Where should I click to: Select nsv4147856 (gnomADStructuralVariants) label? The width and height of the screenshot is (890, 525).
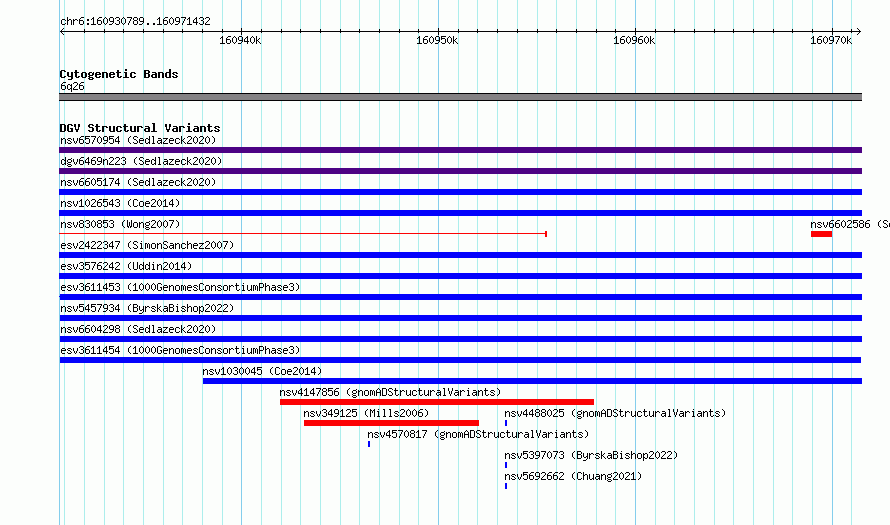pos(391,392)
